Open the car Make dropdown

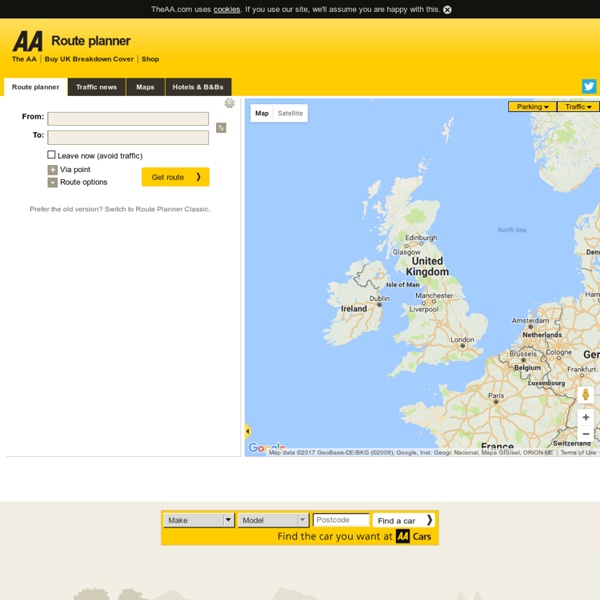tap(199, 520)
